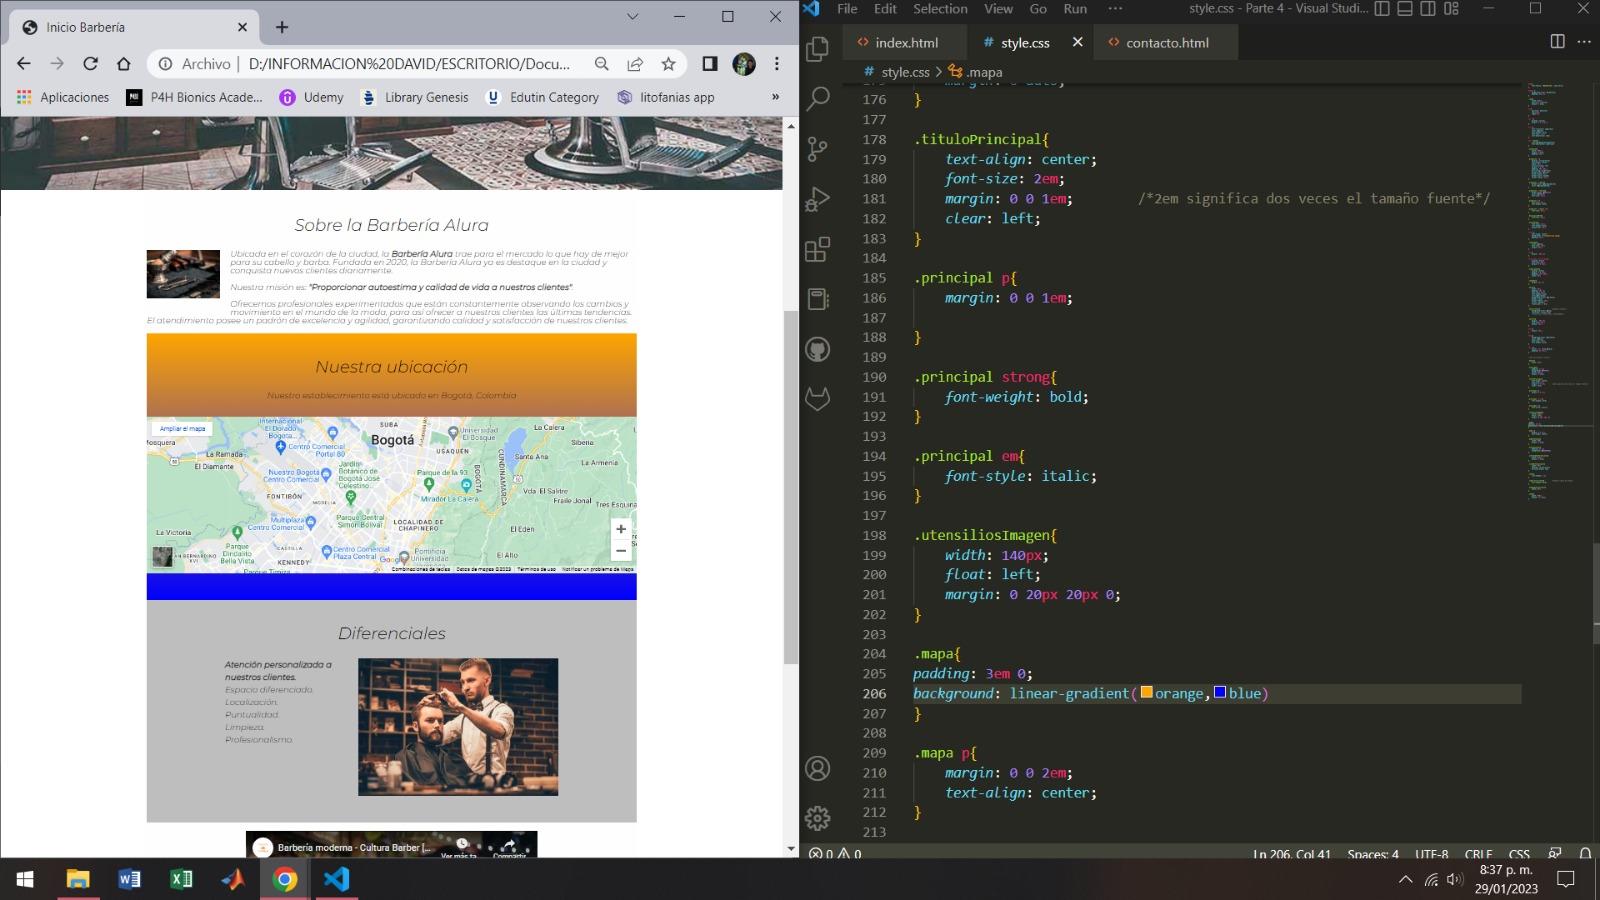Open Run and Debug view
Viewport: 1600px width, 900px height.
818,199
